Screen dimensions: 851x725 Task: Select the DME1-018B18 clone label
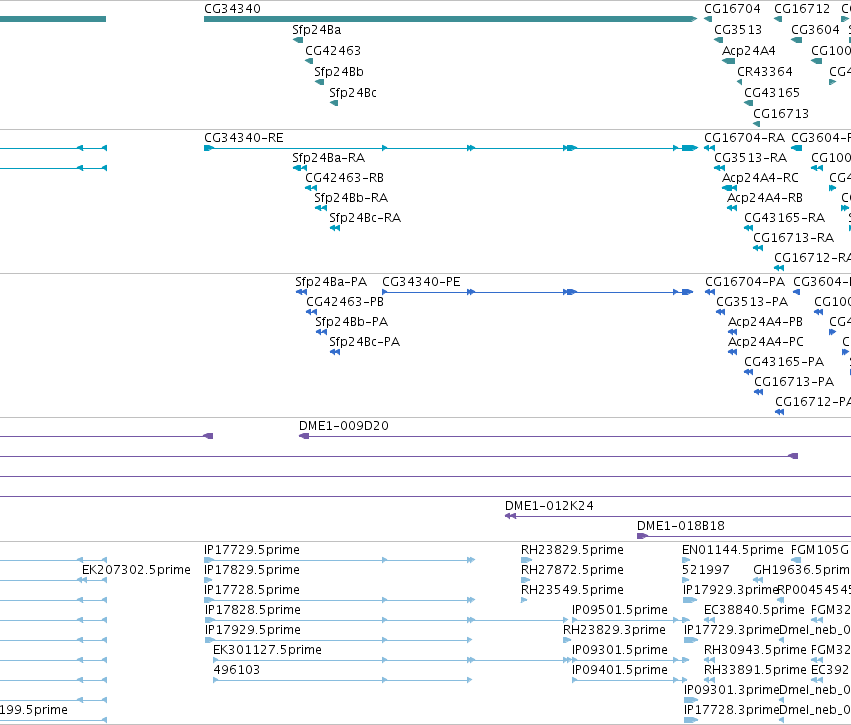pos(681,526)
